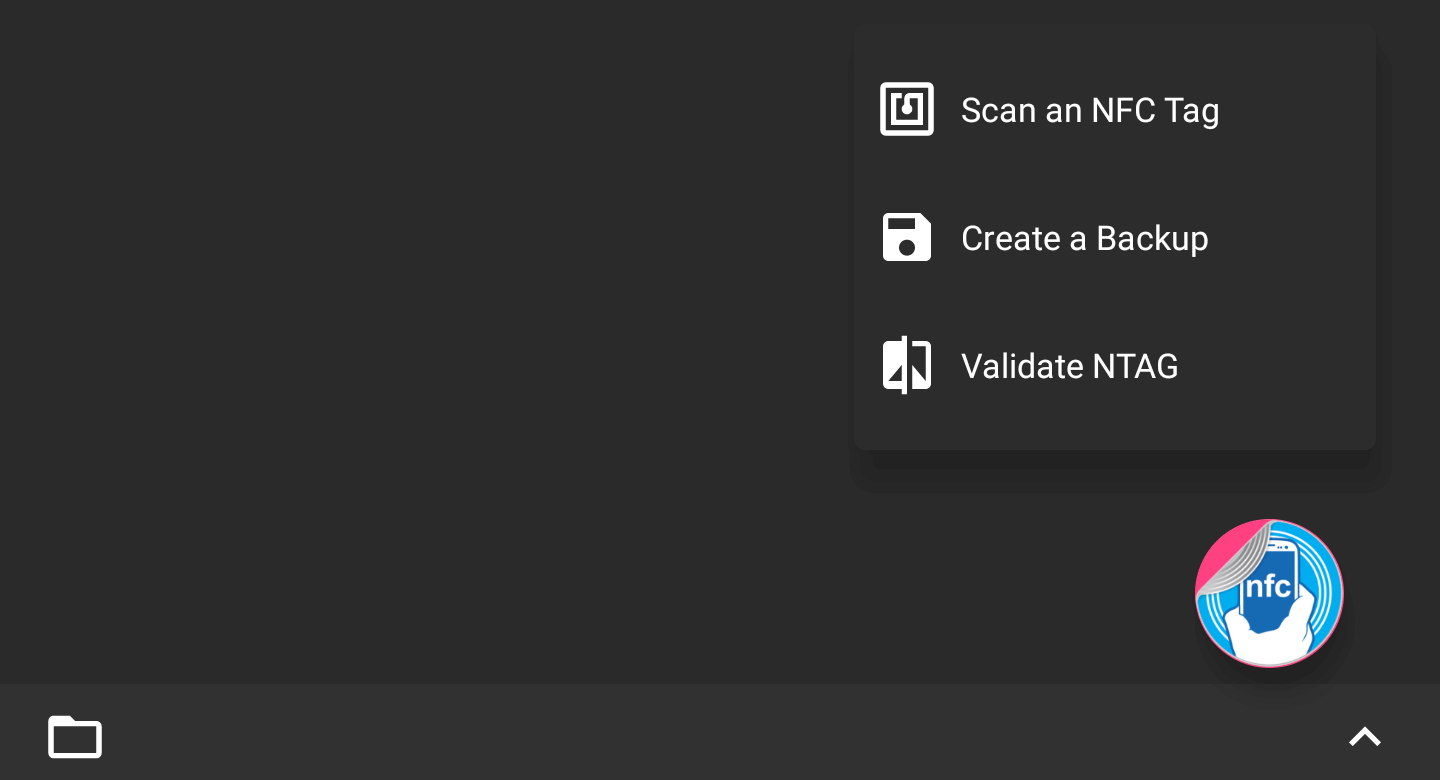This screenshot has height=780, width=1440.
Task: Browse files with the bottom-left folder button
Action: point(75,737)
